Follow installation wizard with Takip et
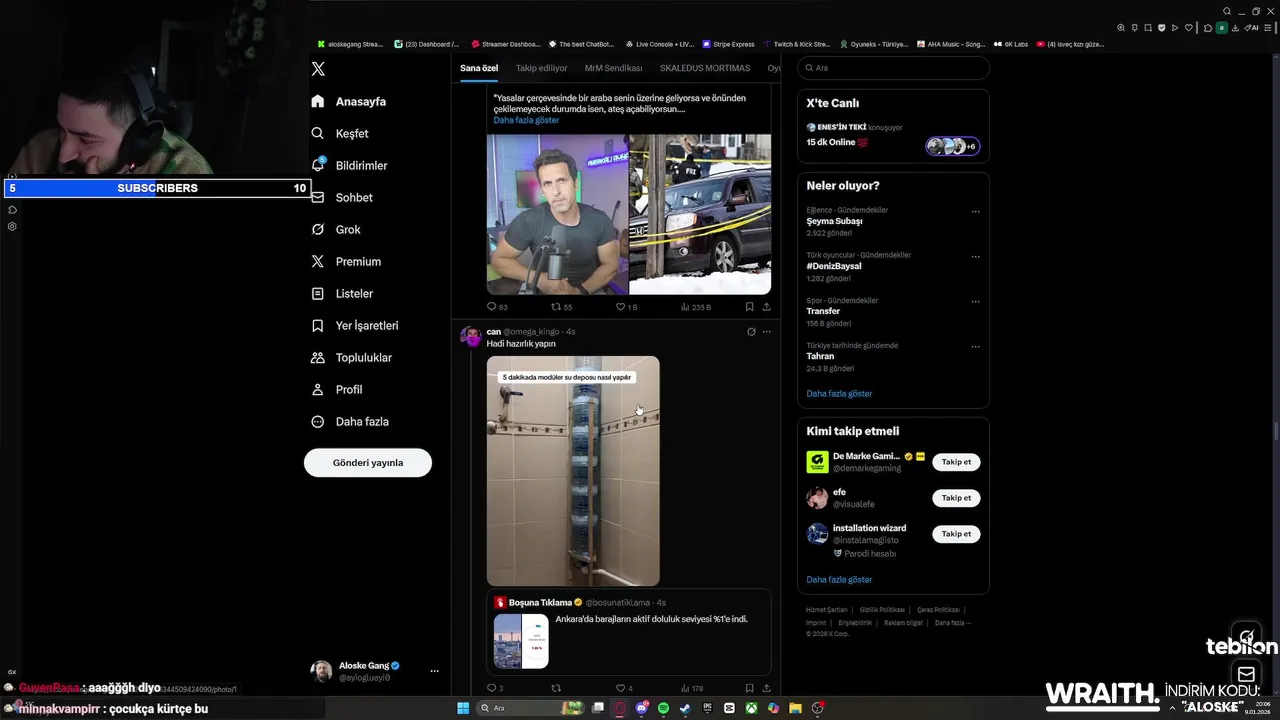The image size is (1280, 720). tap(956, 534)
